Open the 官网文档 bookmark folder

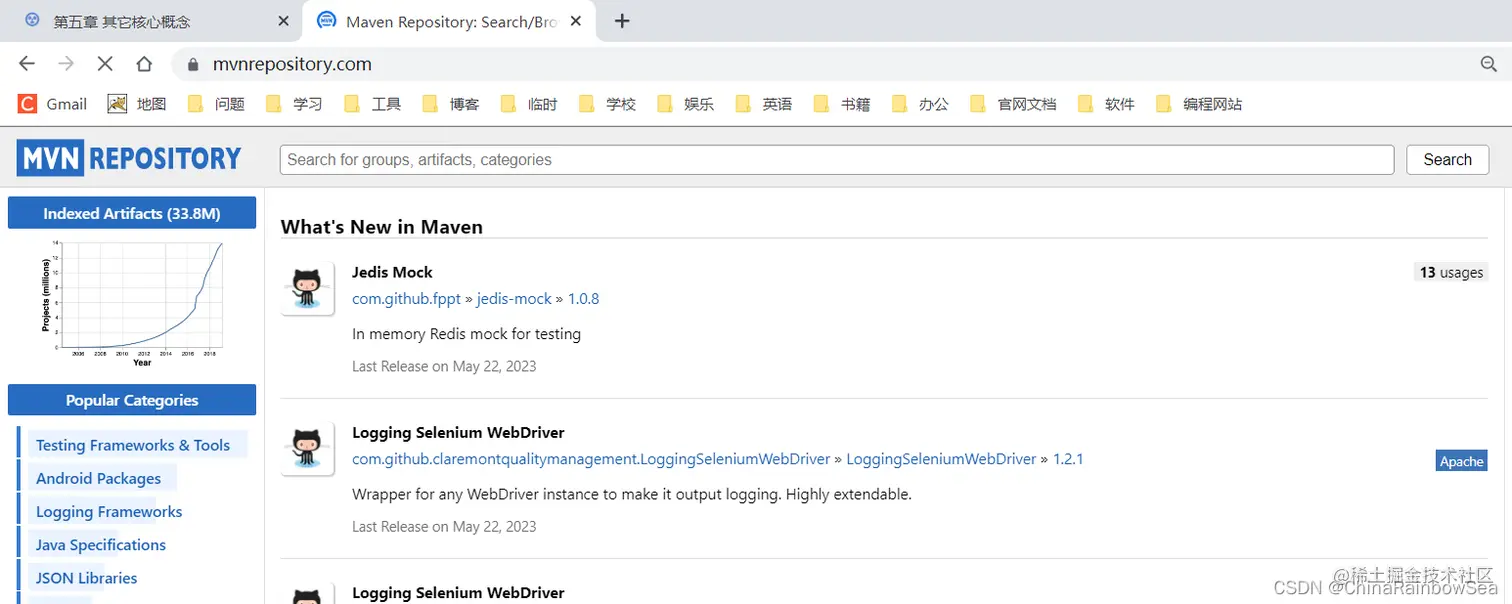pyautogui.click(x=1013, y=104)
